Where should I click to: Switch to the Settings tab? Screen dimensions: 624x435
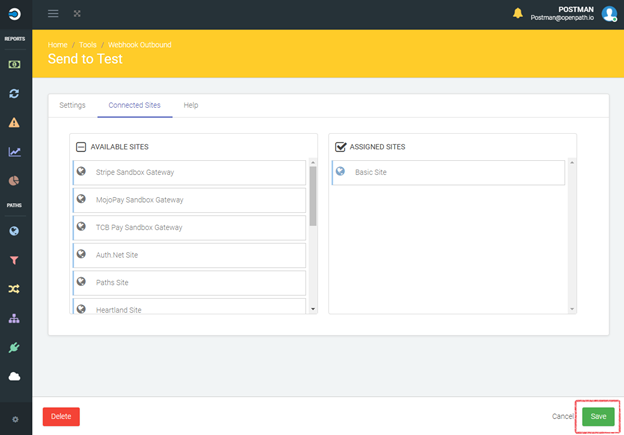click(x=72, y=105)
